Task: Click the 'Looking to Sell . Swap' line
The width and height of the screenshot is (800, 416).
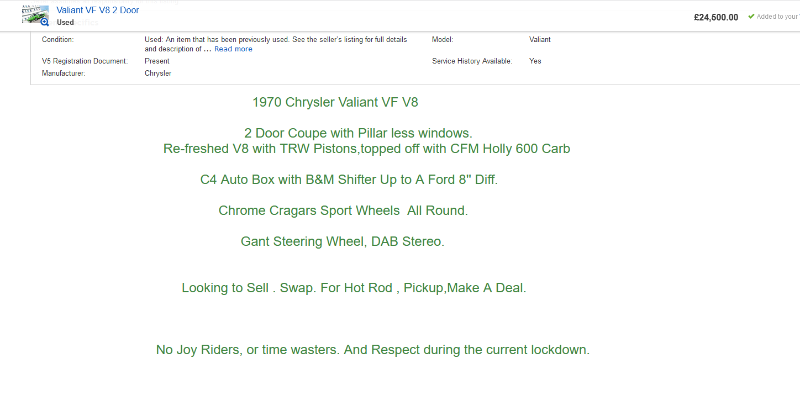Action: 354,288
